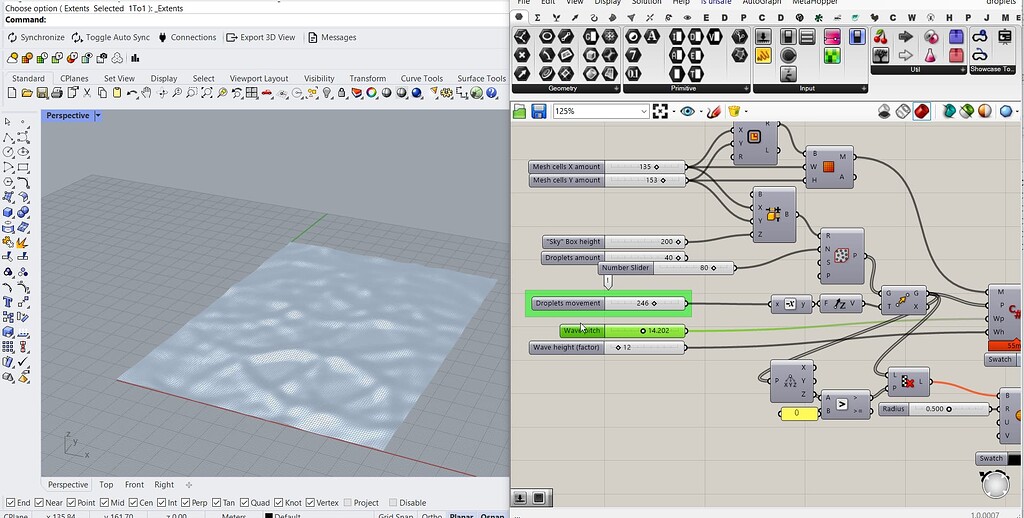Open the Messages button
Screen dimensions: 1024x518
332,37
